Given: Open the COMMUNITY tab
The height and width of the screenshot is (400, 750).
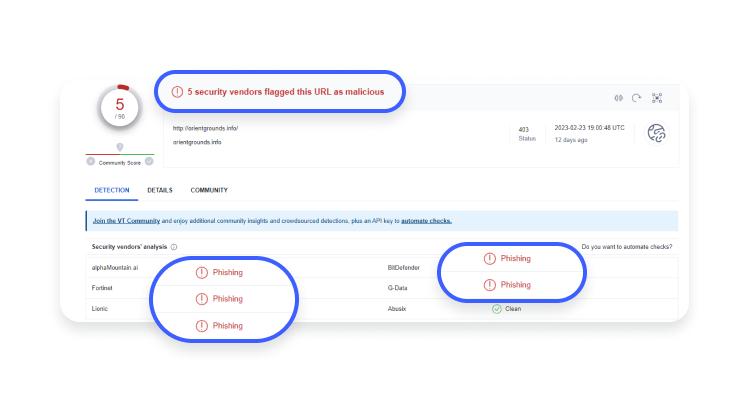Looking at the screenshot, I should point(209,190).
